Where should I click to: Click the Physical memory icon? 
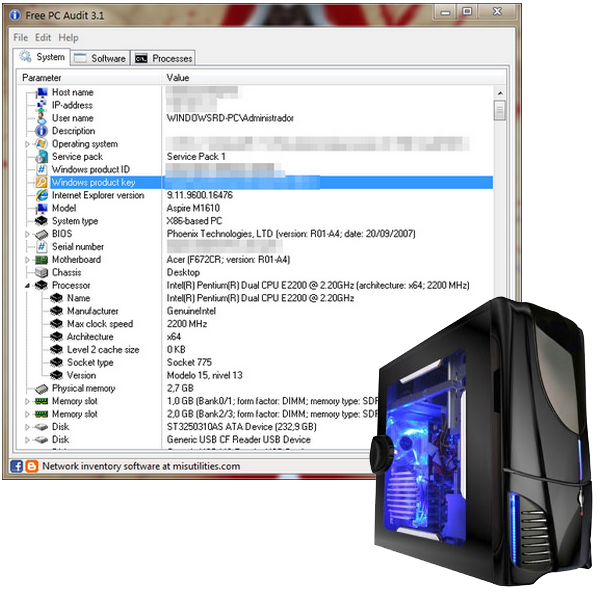(41, 389)
